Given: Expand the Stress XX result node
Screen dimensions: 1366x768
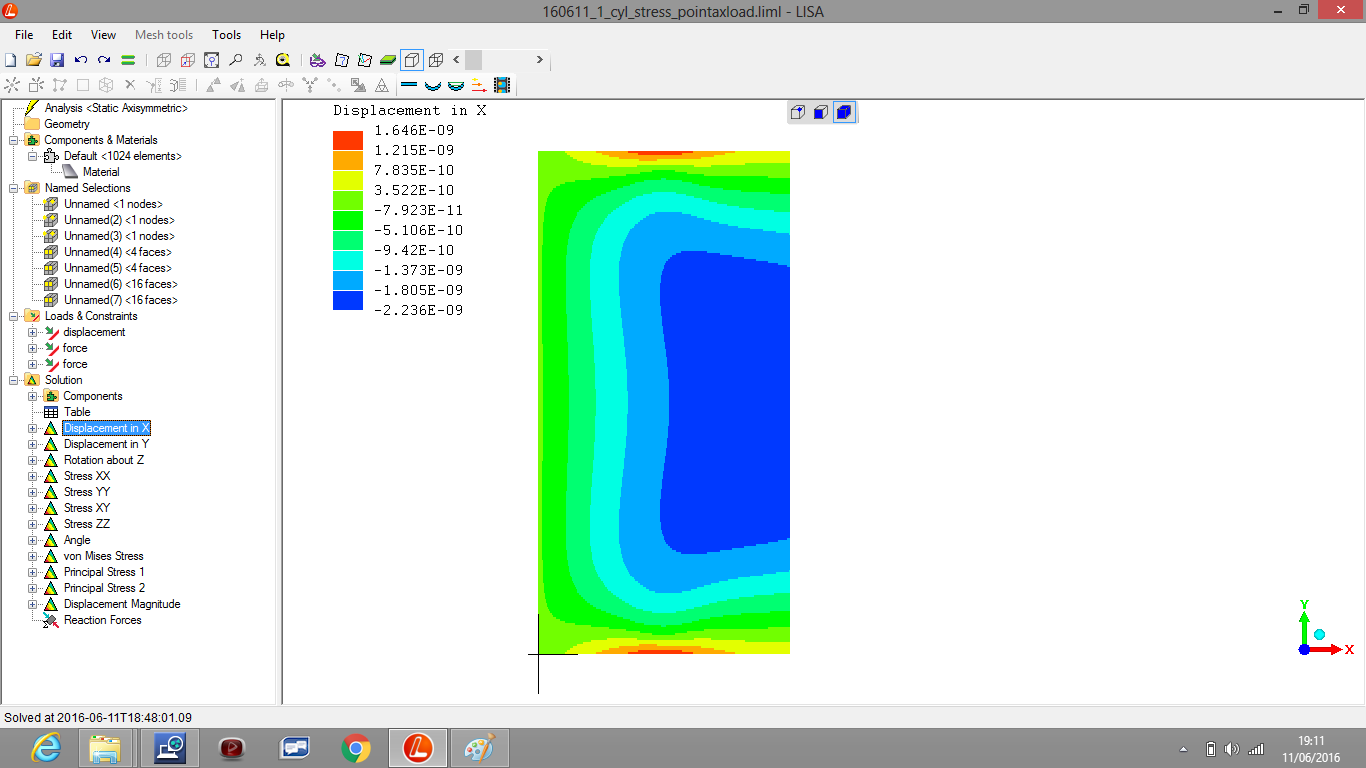Looking at the screenshot, I should 33,476.
